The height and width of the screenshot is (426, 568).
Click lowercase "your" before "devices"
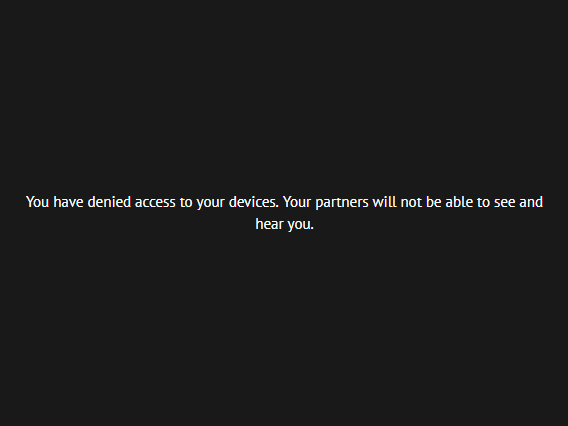point(210,204)
